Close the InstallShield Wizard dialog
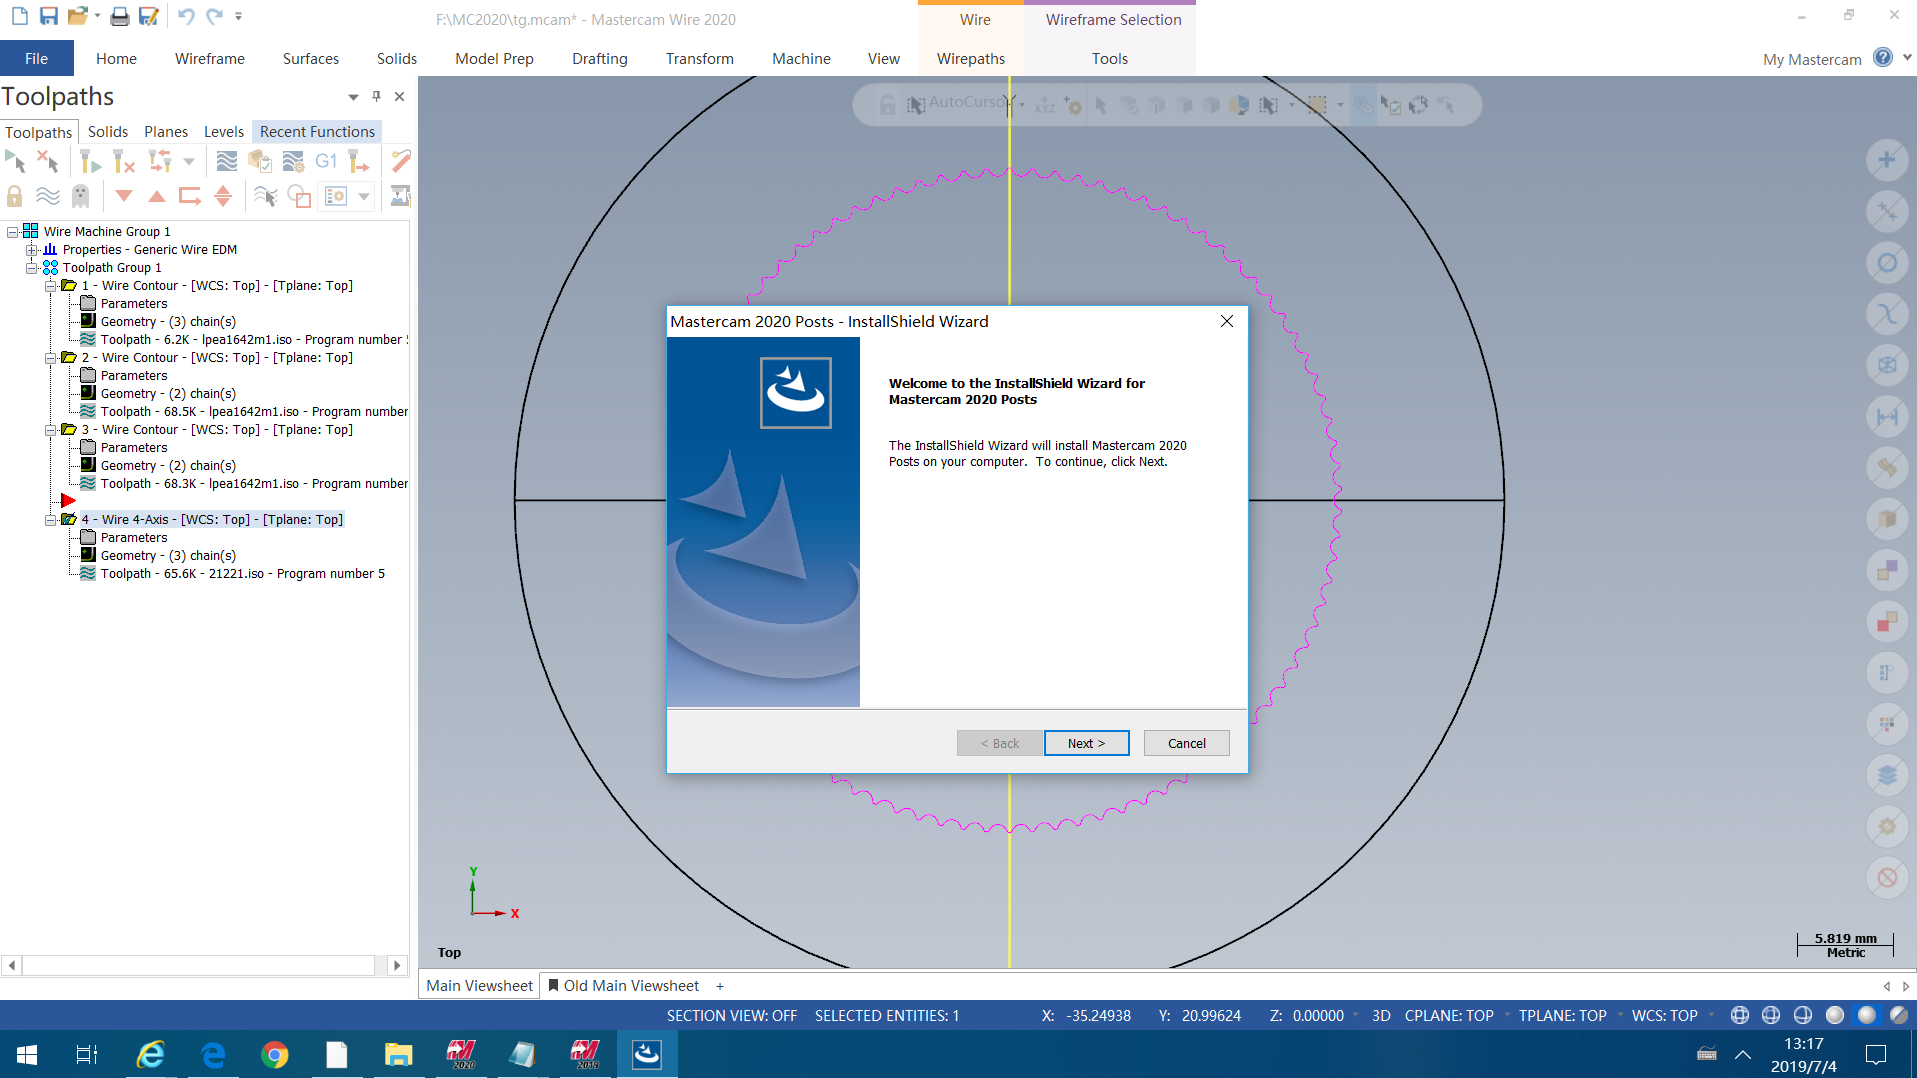 tap(1227, 321)
